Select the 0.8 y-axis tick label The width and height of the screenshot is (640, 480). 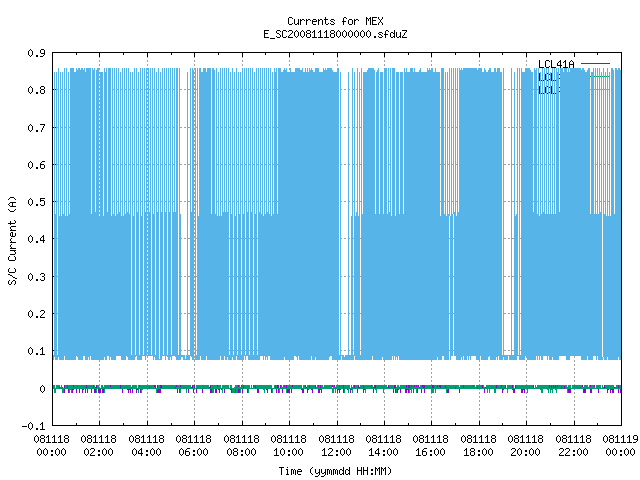36,90
